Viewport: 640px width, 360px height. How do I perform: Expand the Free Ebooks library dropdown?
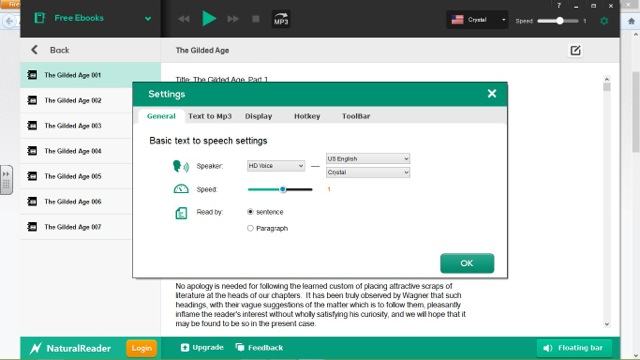coord(148,18)
